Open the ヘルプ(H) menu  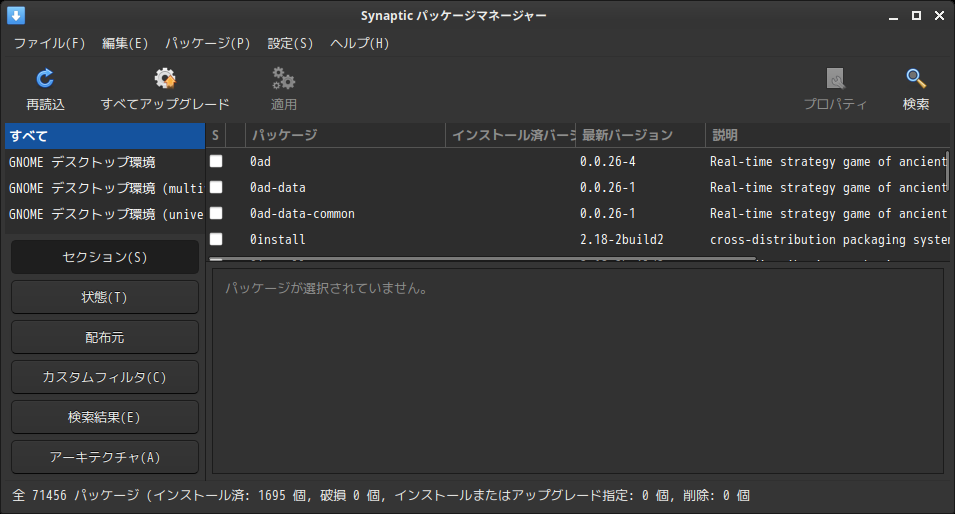pyautogui.click(x=359, y=43)
